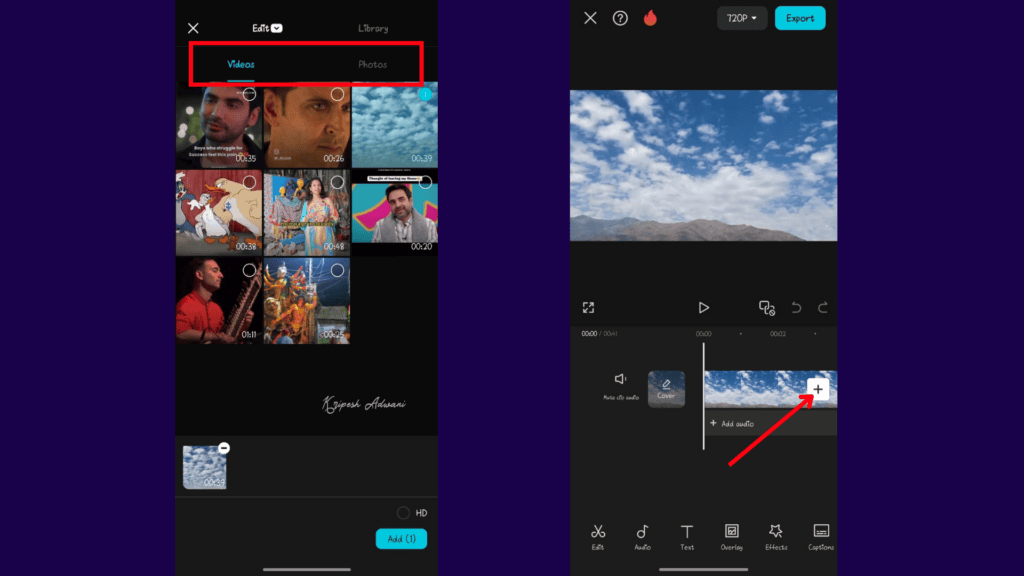Select the Edit scissors tool
The height and width of the screenshot is (576, 1024).
click(598, 537)
